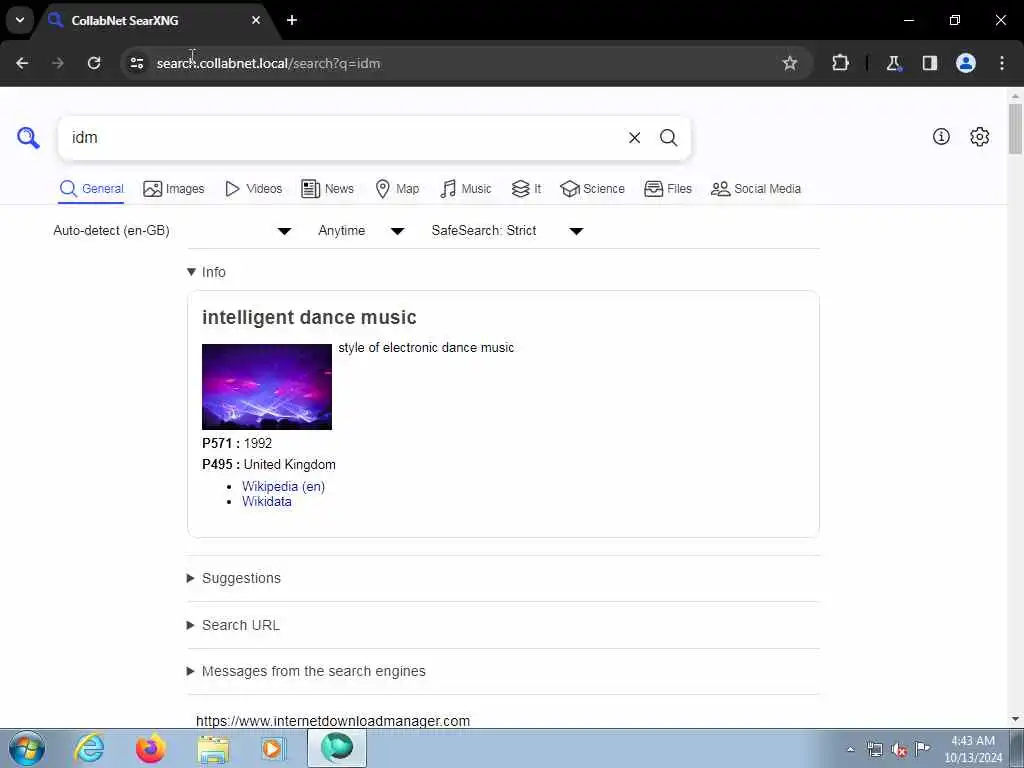This screenshot has height=768, width=1024.
Task: Open the tab search dropdown arrow
Action: 20,20
